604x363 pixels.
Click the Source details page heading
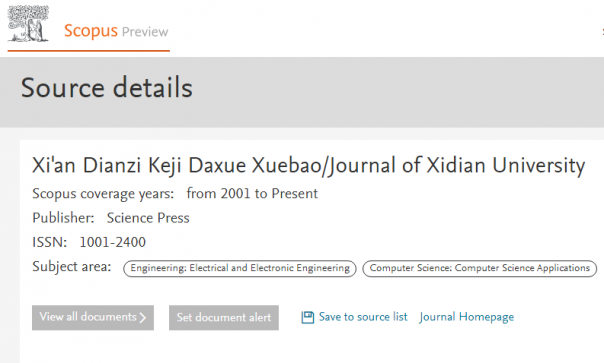pos(107,87)
